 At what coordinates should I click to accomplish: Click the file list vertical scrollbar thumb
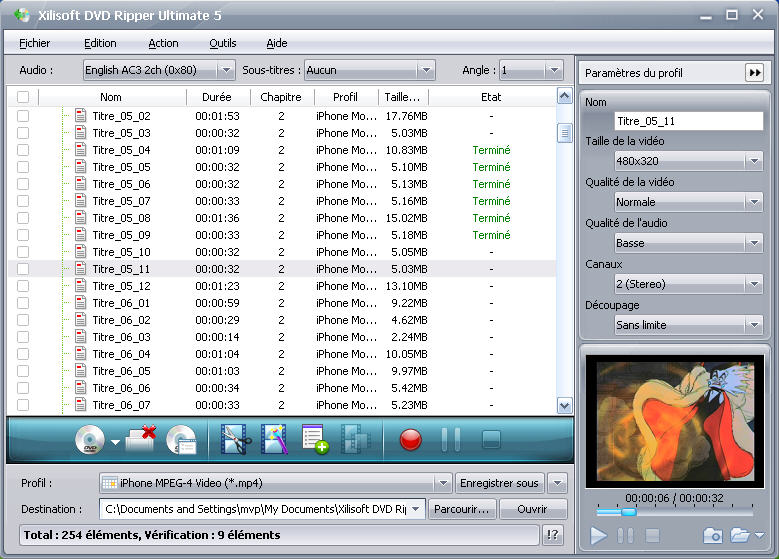point(564,133)
